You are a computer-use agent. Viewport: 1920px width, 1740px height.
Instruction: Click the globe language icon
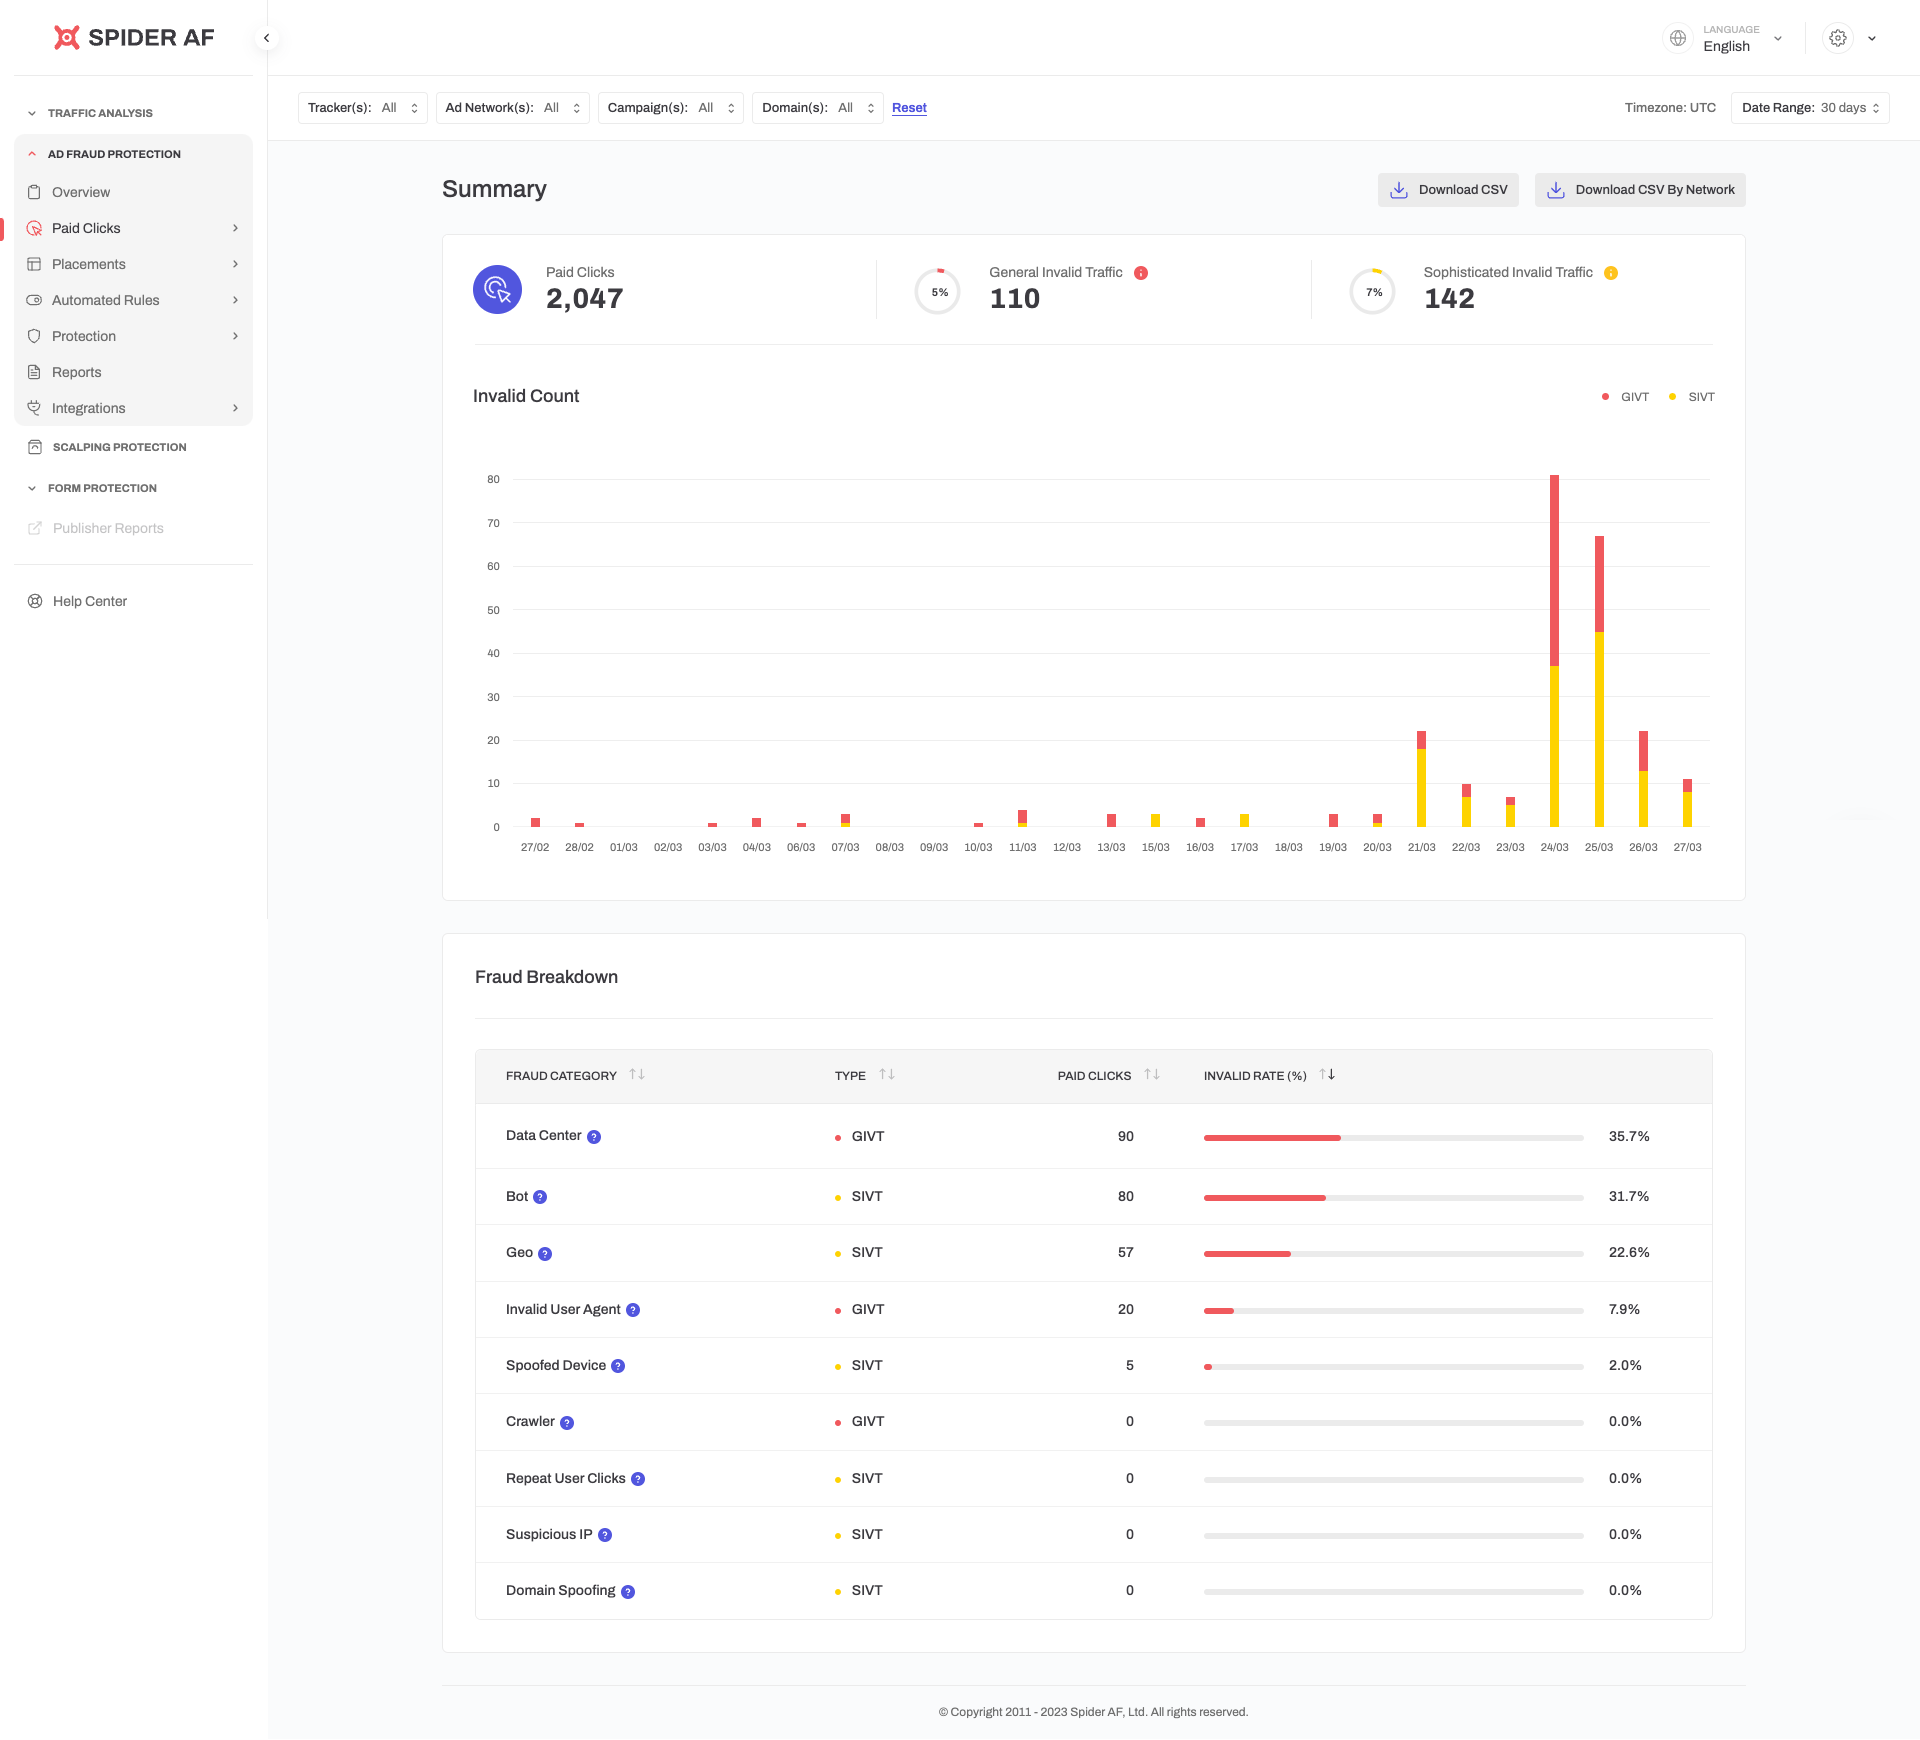[1678, 38]
